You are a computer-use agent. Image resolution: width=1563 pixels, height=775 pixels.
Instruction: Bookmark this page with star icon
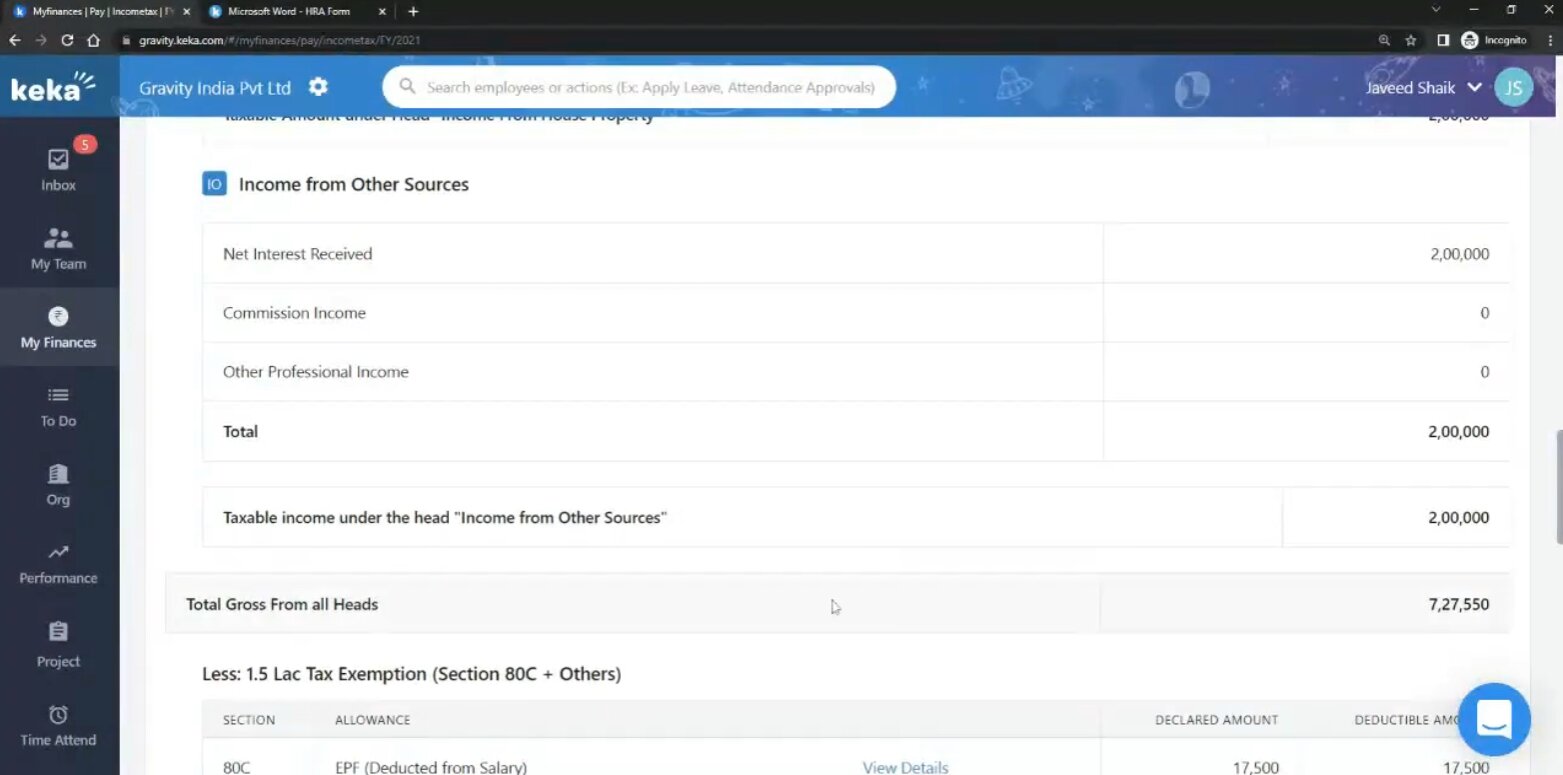tap(1411, 40)
